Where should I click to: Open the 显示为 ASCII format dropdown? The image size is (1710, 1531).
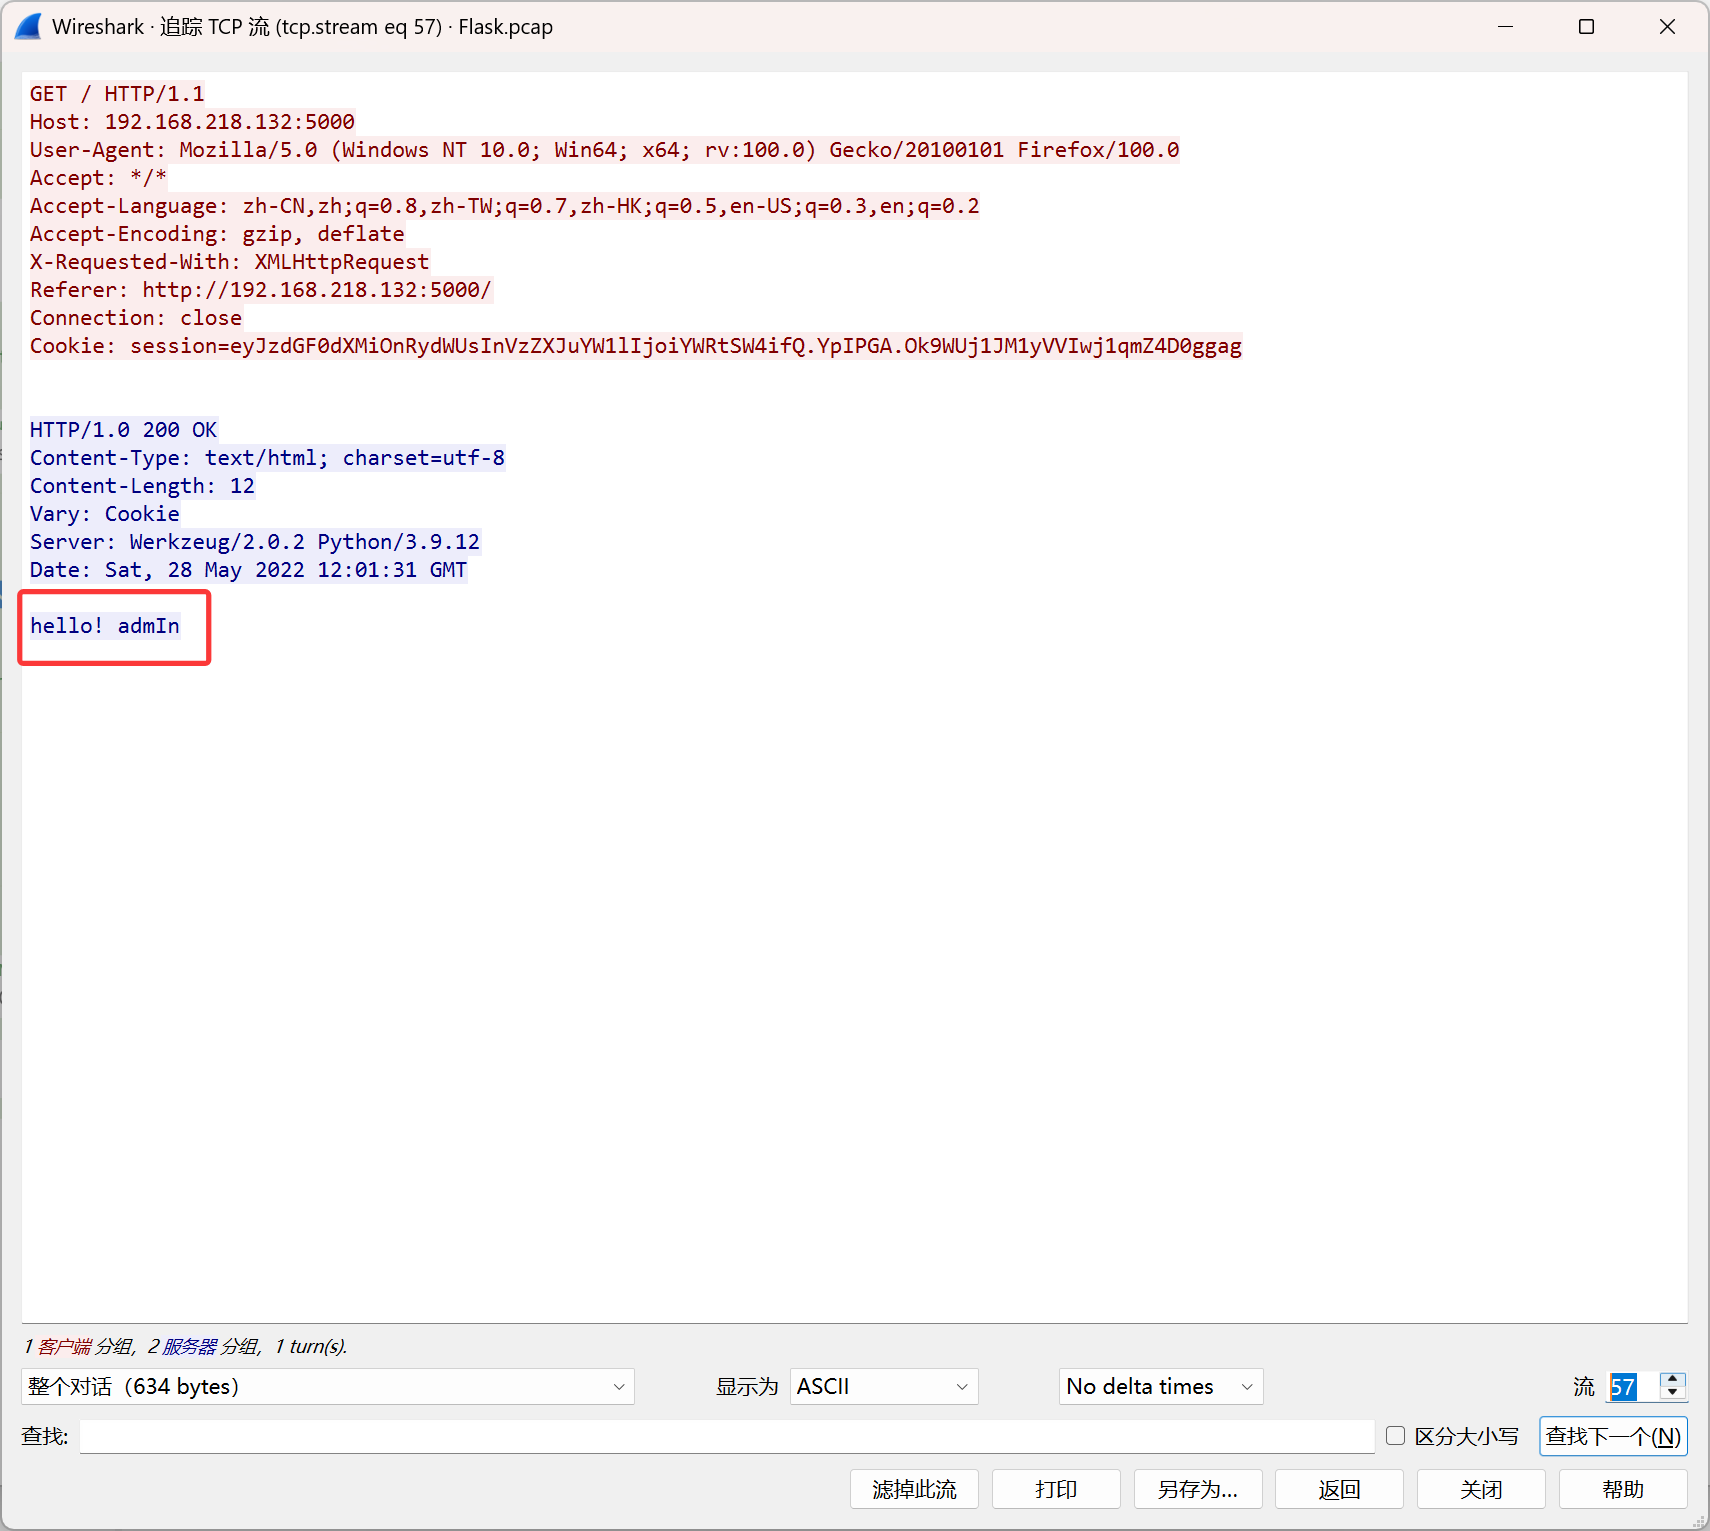pyautogui.click(x=884, y=1387)
